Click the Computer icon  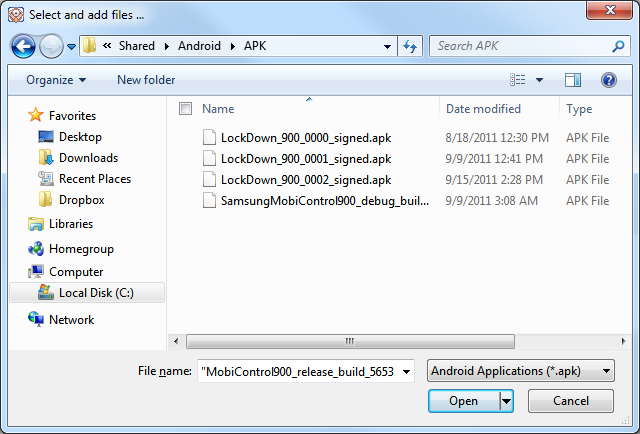point(36,271)
